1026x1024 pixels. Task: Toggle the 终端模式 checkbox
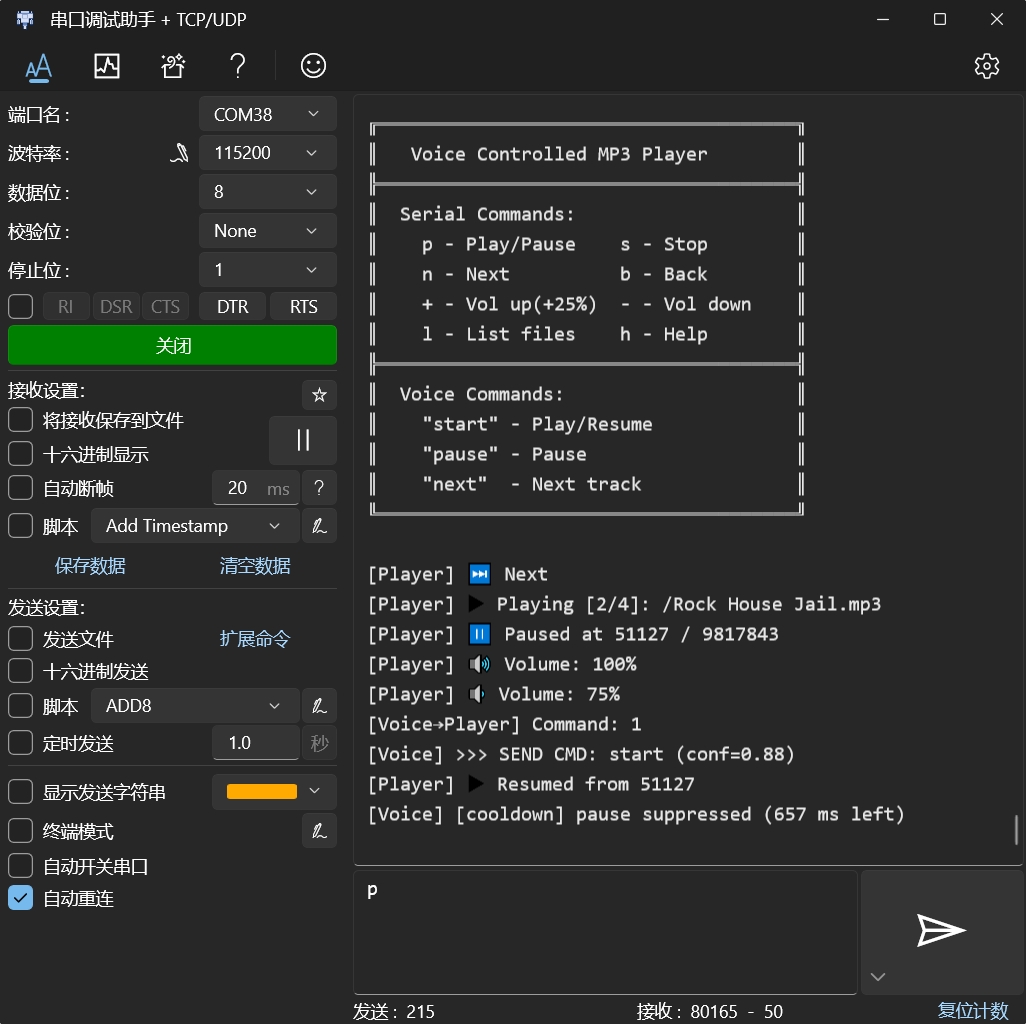tap(21, 831)
